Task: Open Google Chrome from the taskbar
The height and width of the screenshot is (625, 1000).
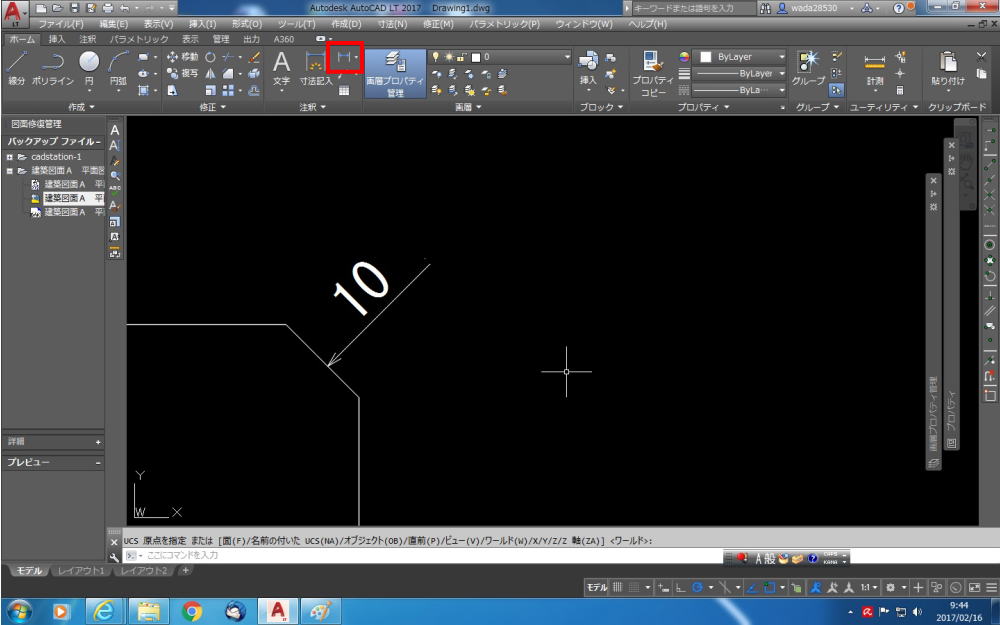Action: (x=191, y=611)
